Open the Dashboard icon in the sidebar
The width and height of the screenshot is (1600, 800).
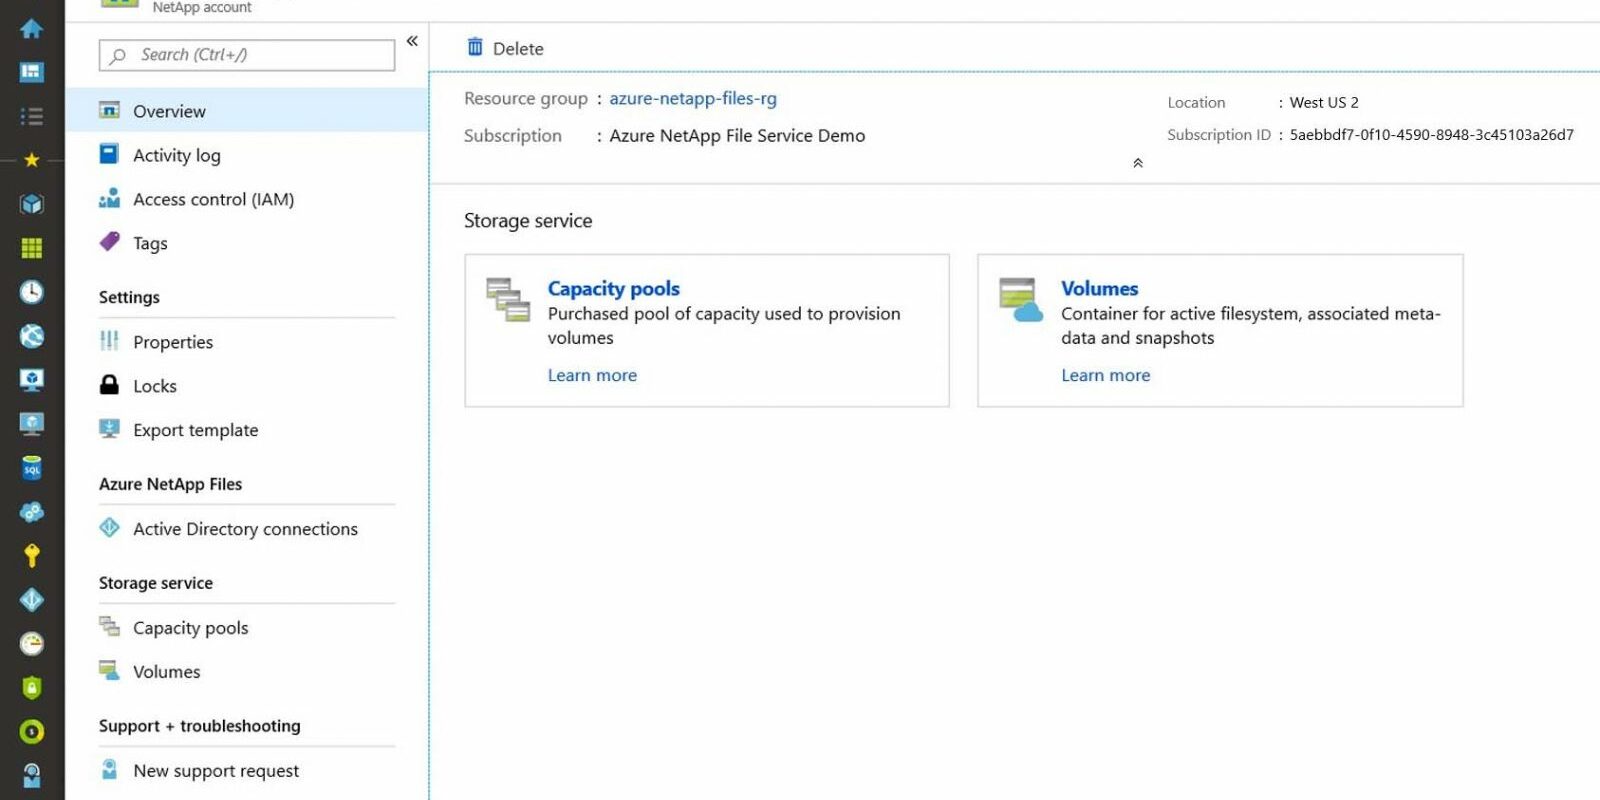31,72
